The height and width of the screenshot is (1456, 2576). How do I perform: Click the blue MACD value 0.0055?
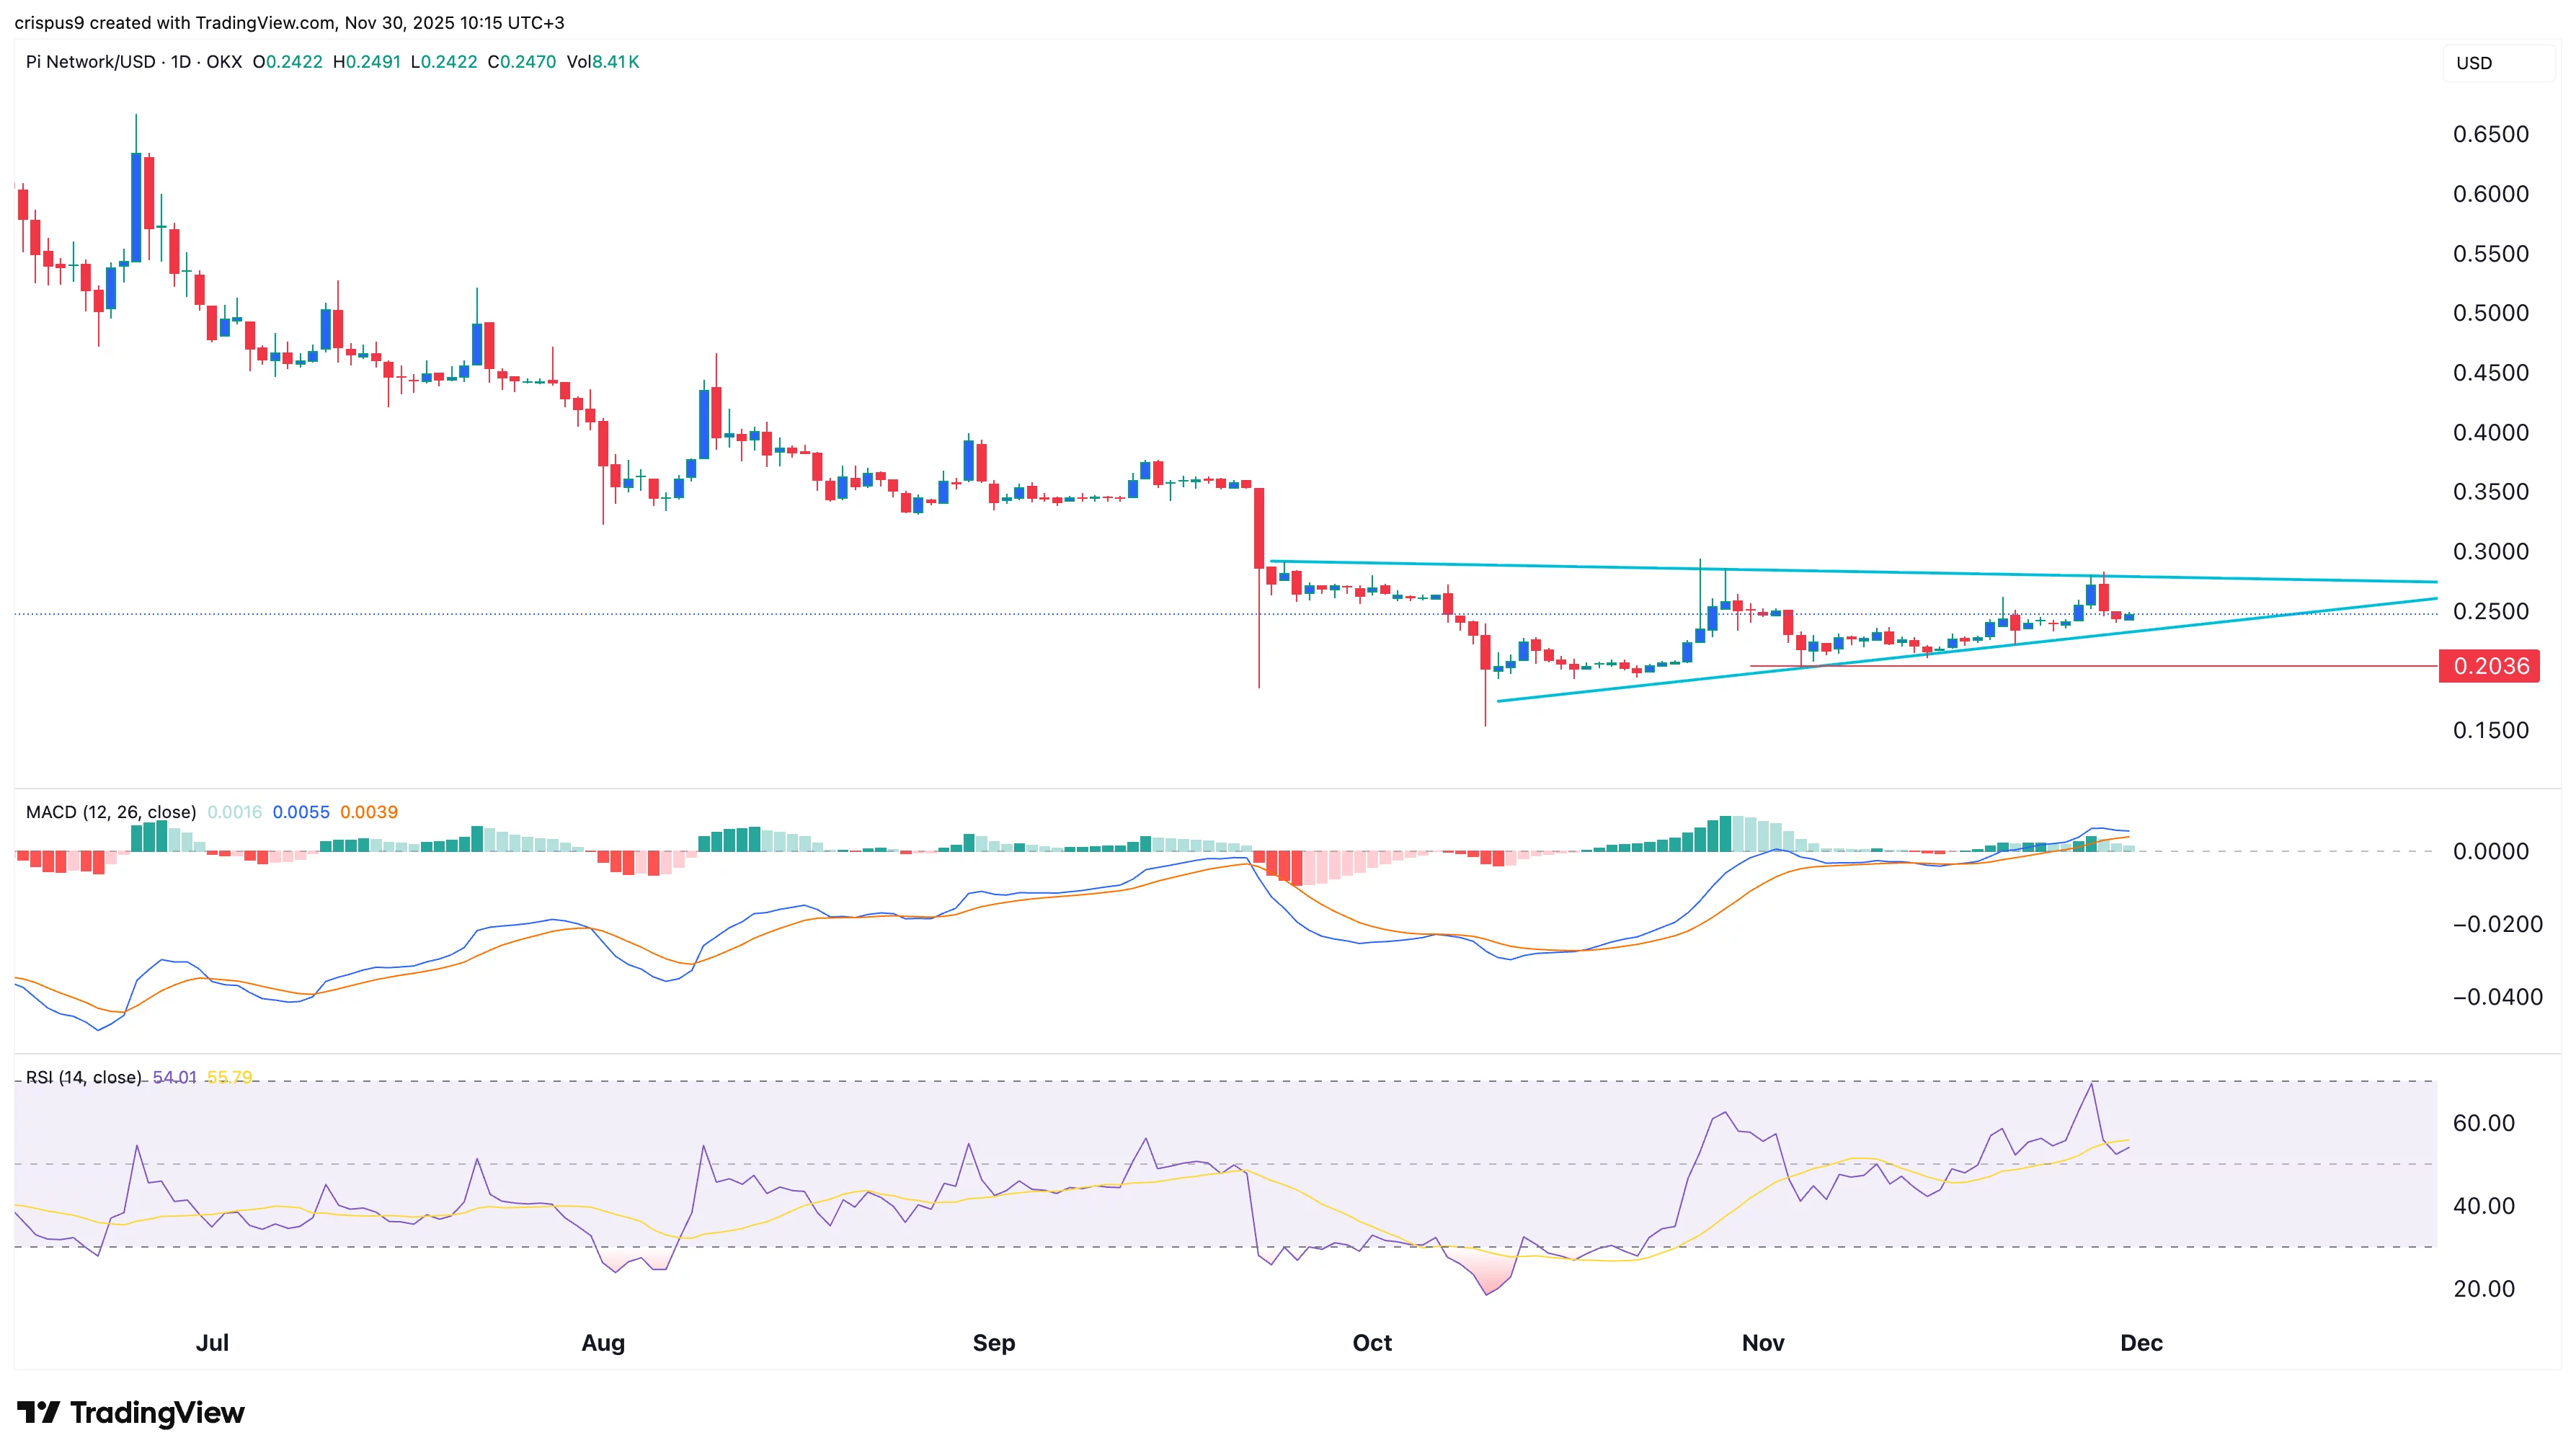click(x=301, y=813)
